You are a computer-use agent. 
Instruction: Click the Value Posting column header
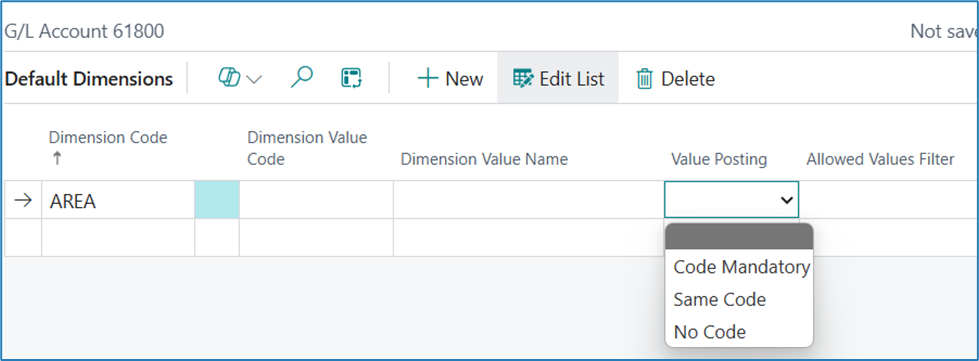coord(719,159)
